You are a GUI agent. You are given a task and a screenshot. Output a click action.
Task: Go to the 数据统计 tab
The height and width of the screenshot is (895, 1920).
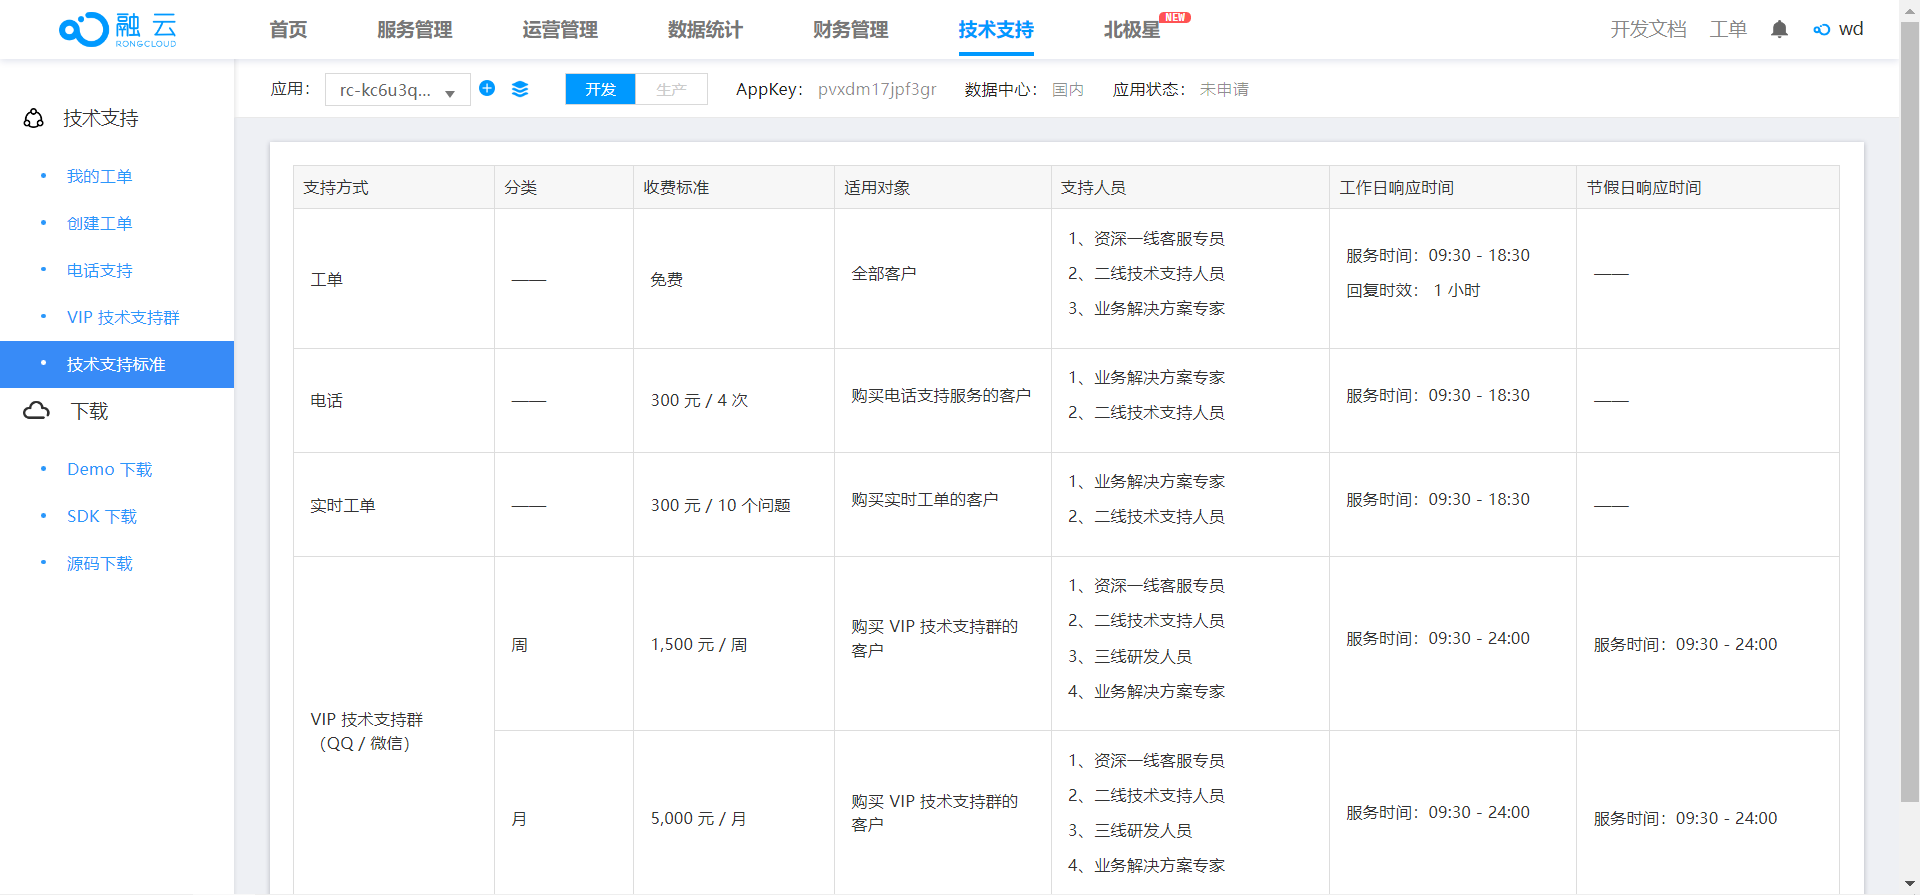(705, 30)
